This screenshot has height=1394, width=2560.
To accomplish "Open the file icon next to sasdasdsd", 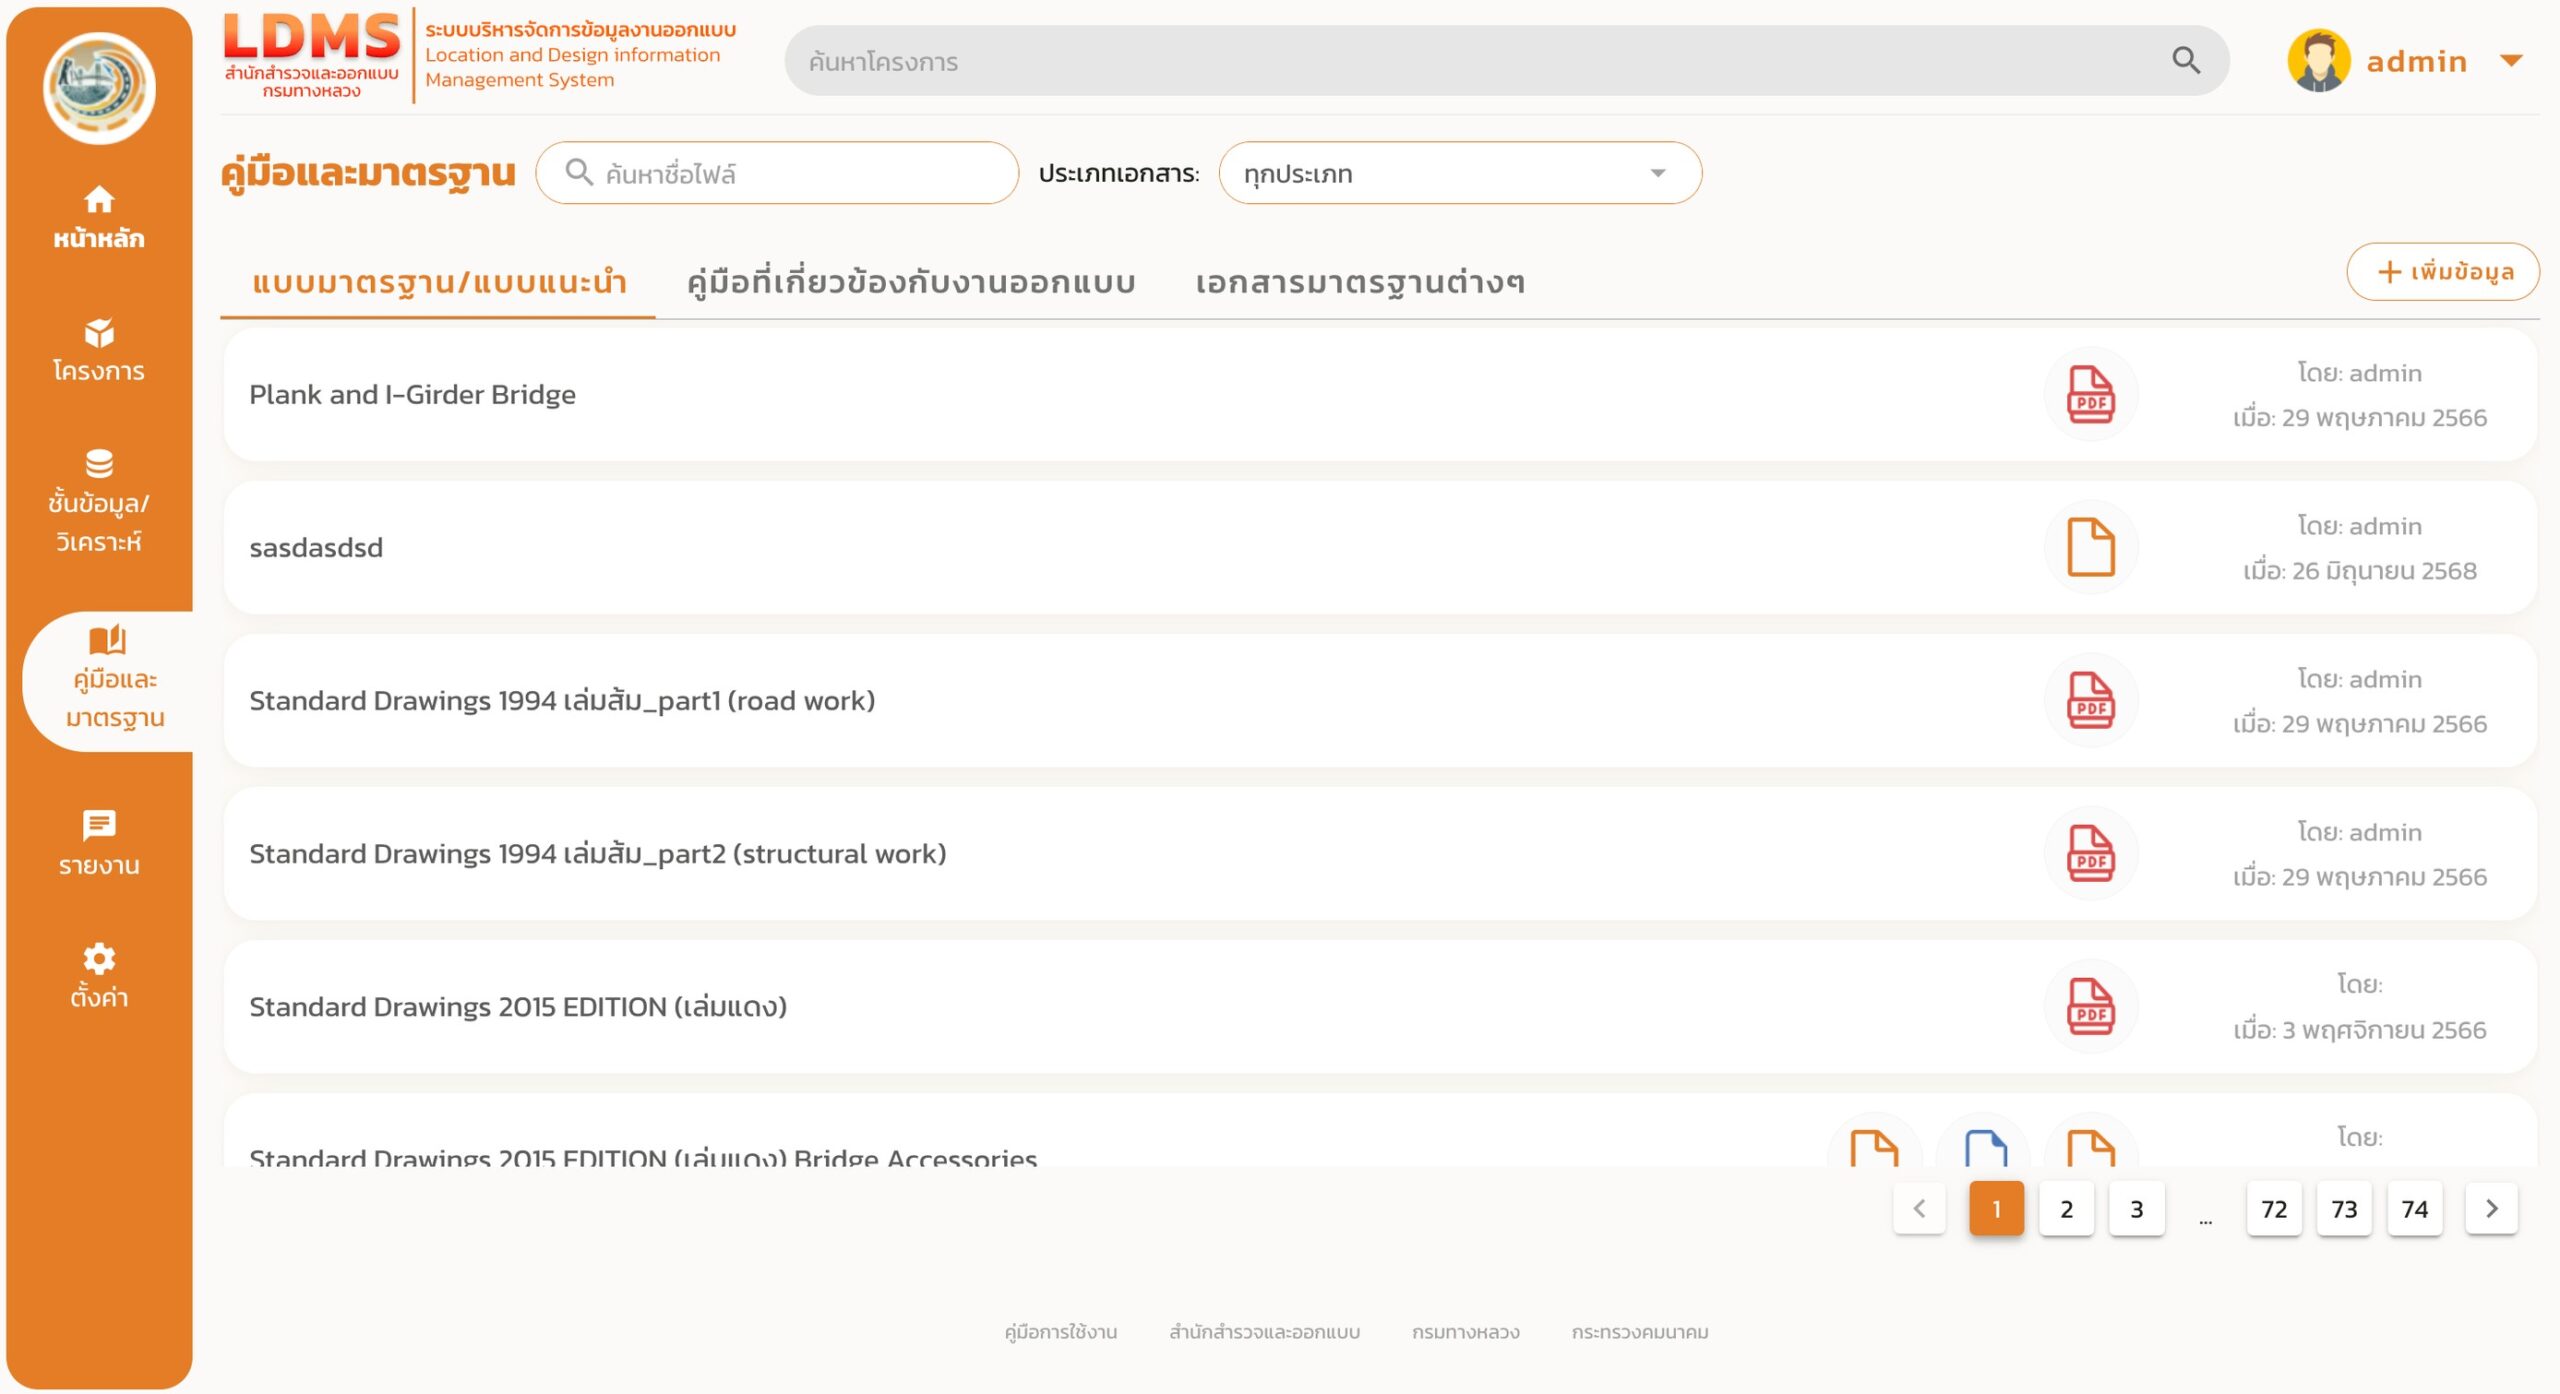I will click(2090, 548).
